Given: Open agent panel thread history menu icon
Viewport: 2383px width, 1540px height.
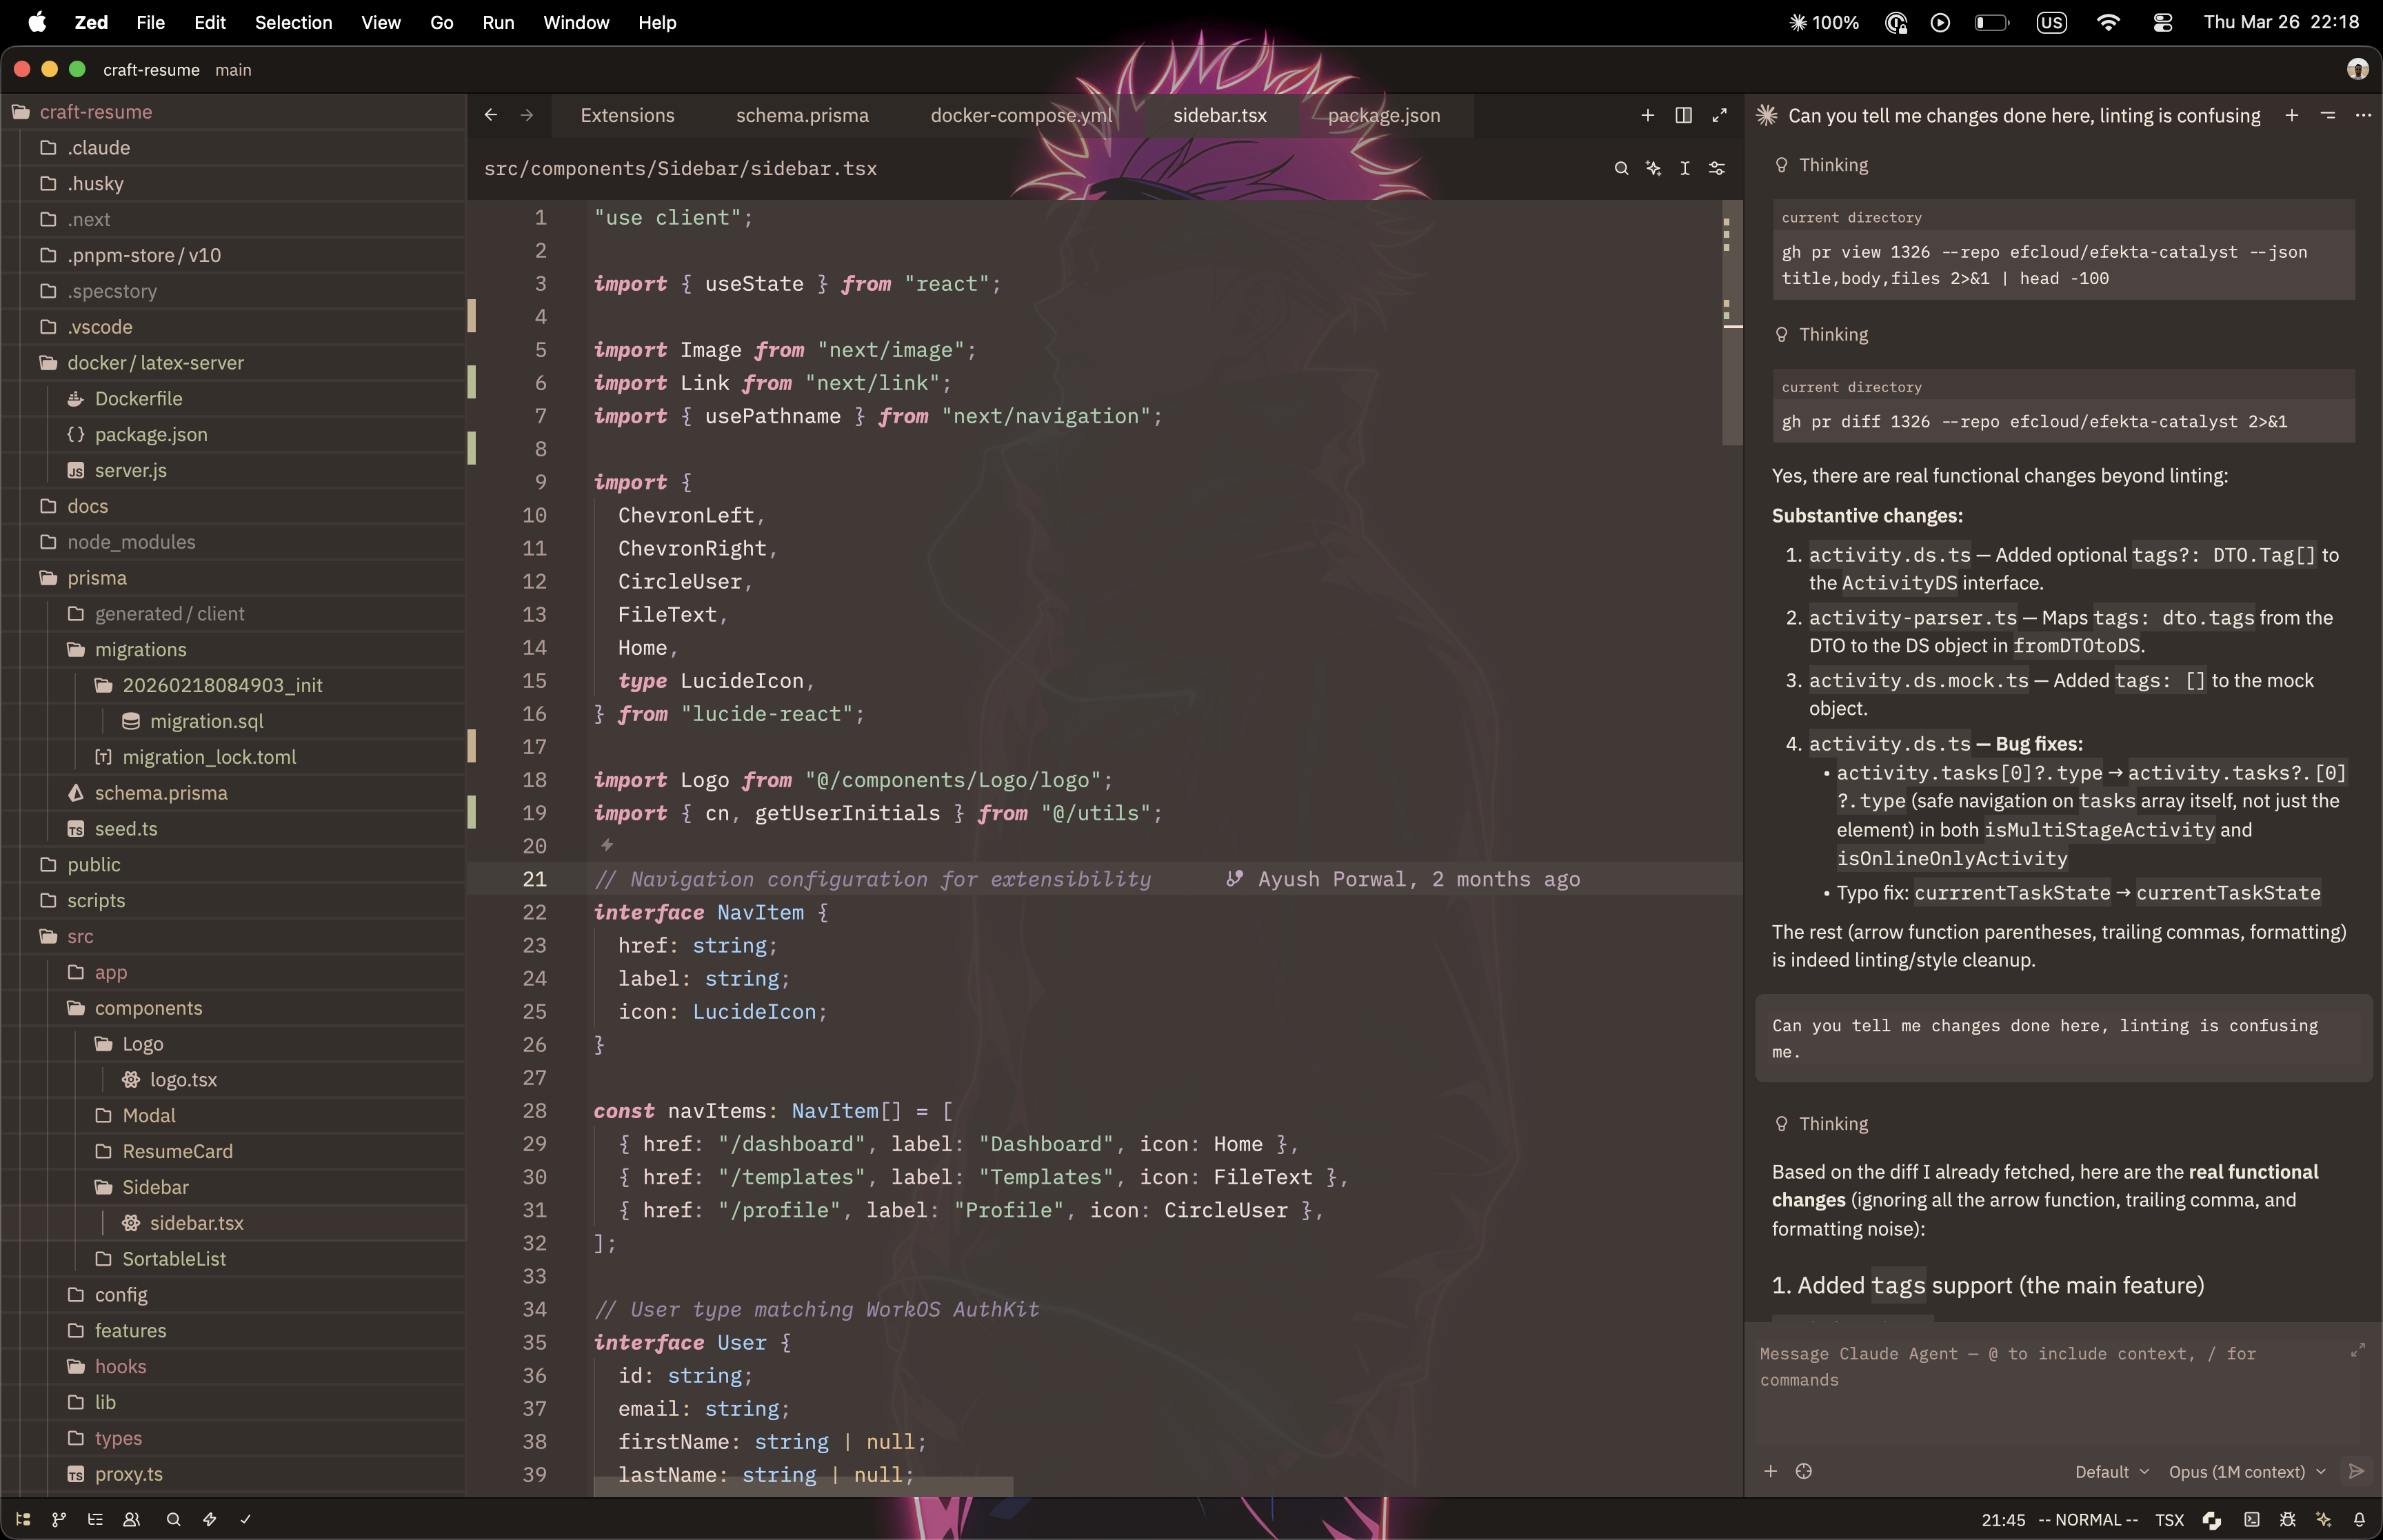Looking at the screenshot, I should click(2327, 115).
